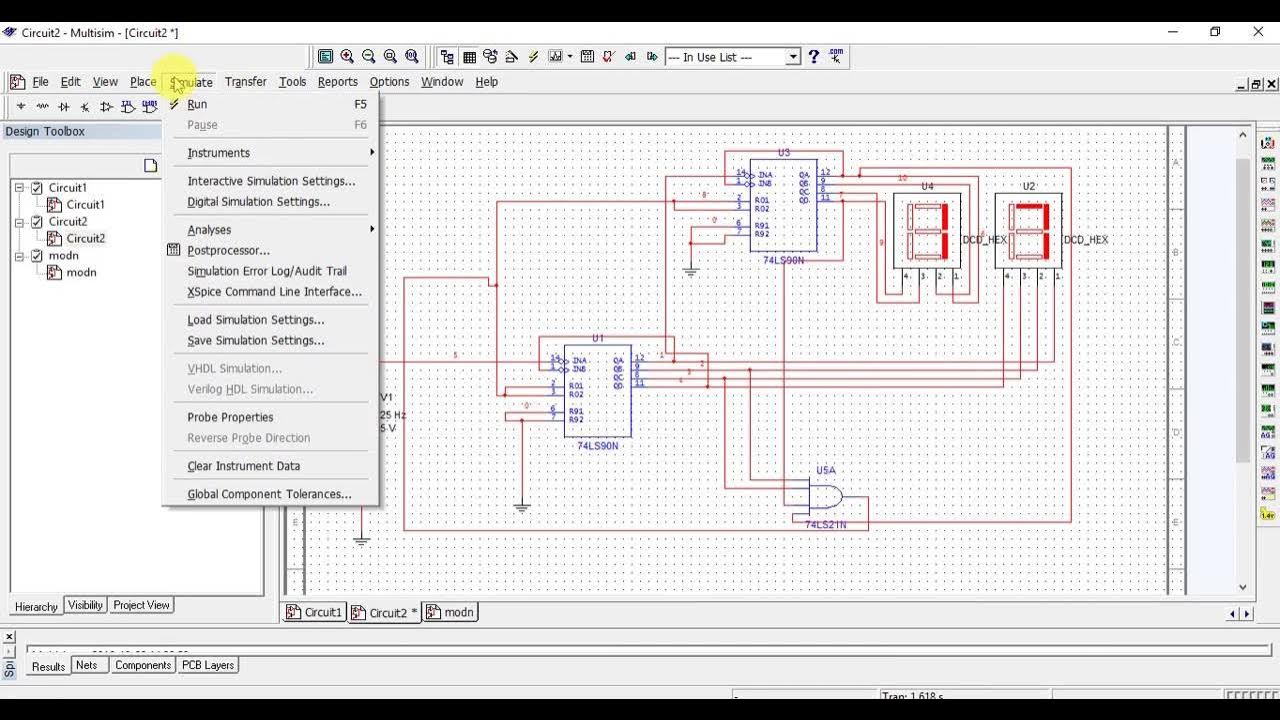This screenshot has width=1280, height=720.
Task: Open the Postprocessor menu entry
Action: pyautogui.click(x=271, y=251)
